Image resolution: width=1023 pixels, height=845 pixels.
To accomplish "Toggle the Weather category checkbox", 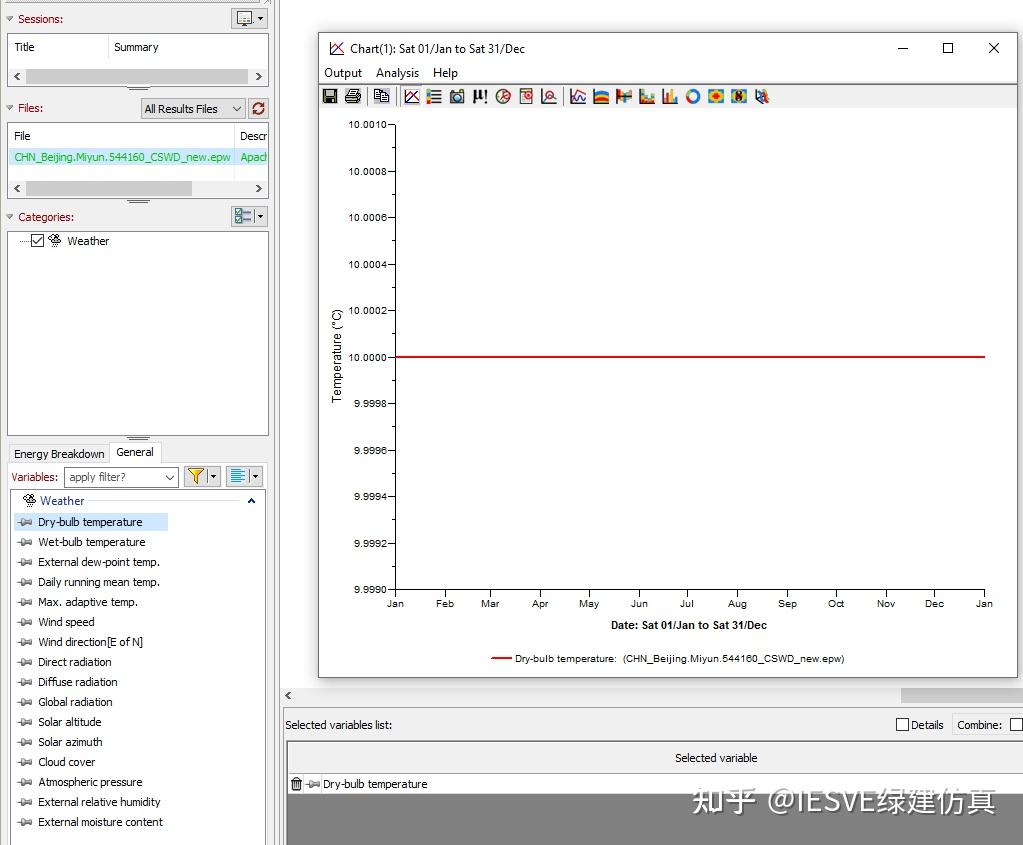I will (x=37, y=241).
